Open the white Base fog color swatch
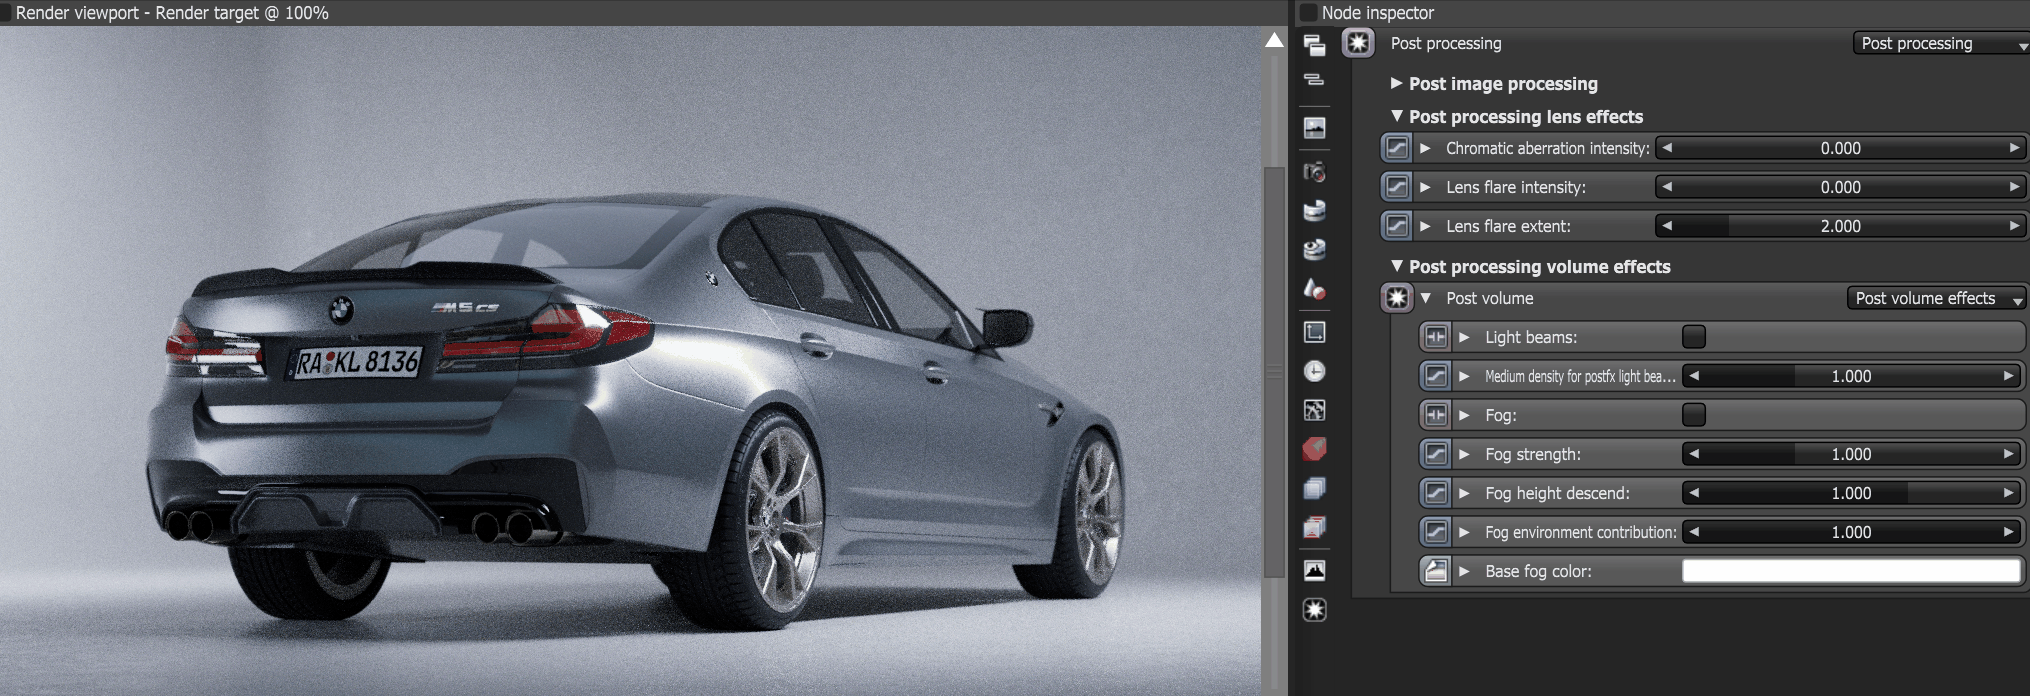 tap(1851, 571)
